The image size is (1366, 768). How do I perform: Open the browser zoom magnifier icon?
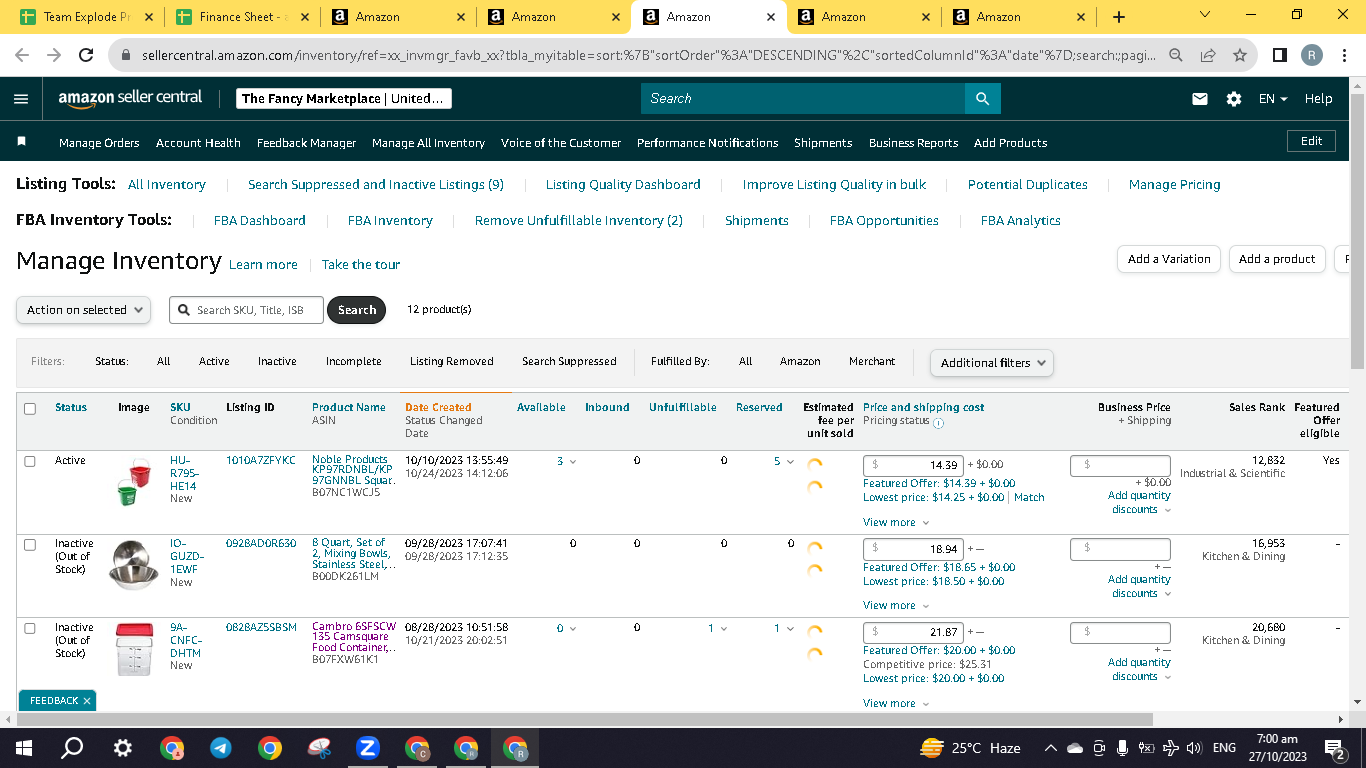[x=1177, y=55]
